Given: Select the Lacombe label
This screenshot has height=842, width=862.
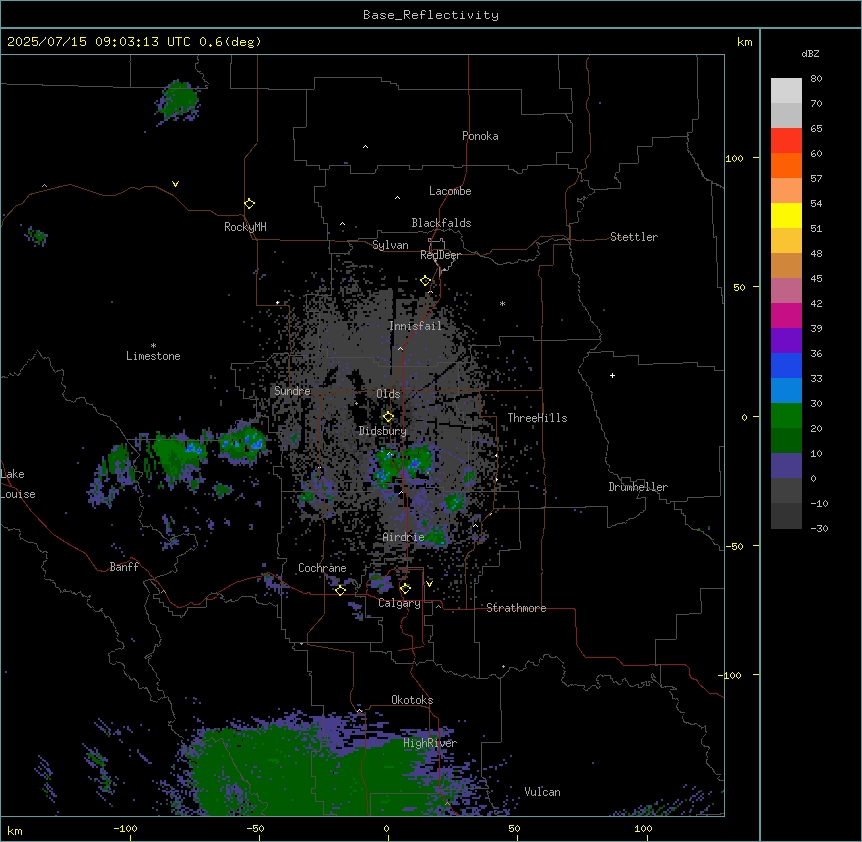Looking at the screenshot, I should 450,191.
